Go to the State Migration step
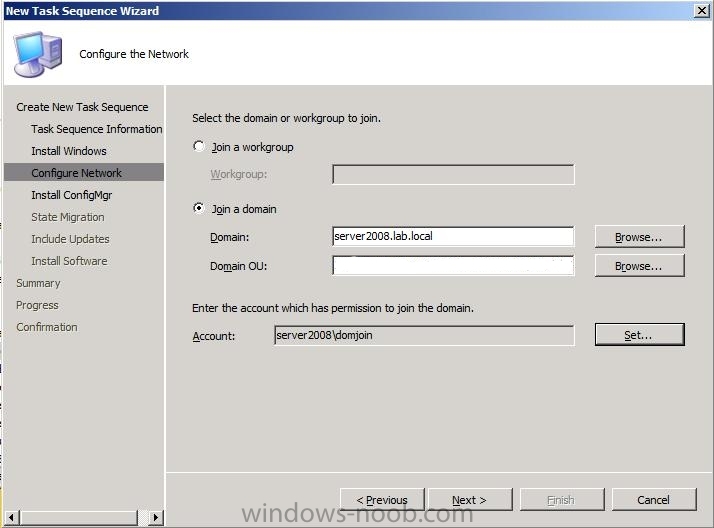714x528 pixels. click(x=68, y=217)
